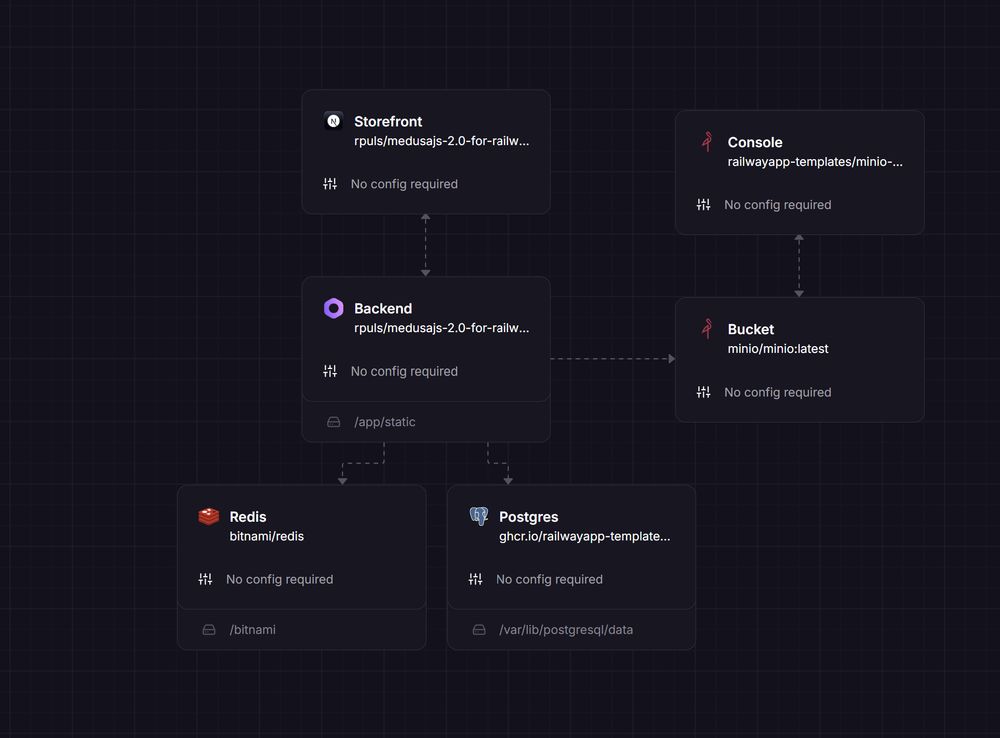Open the /app/static volume path

click(385, 422)
